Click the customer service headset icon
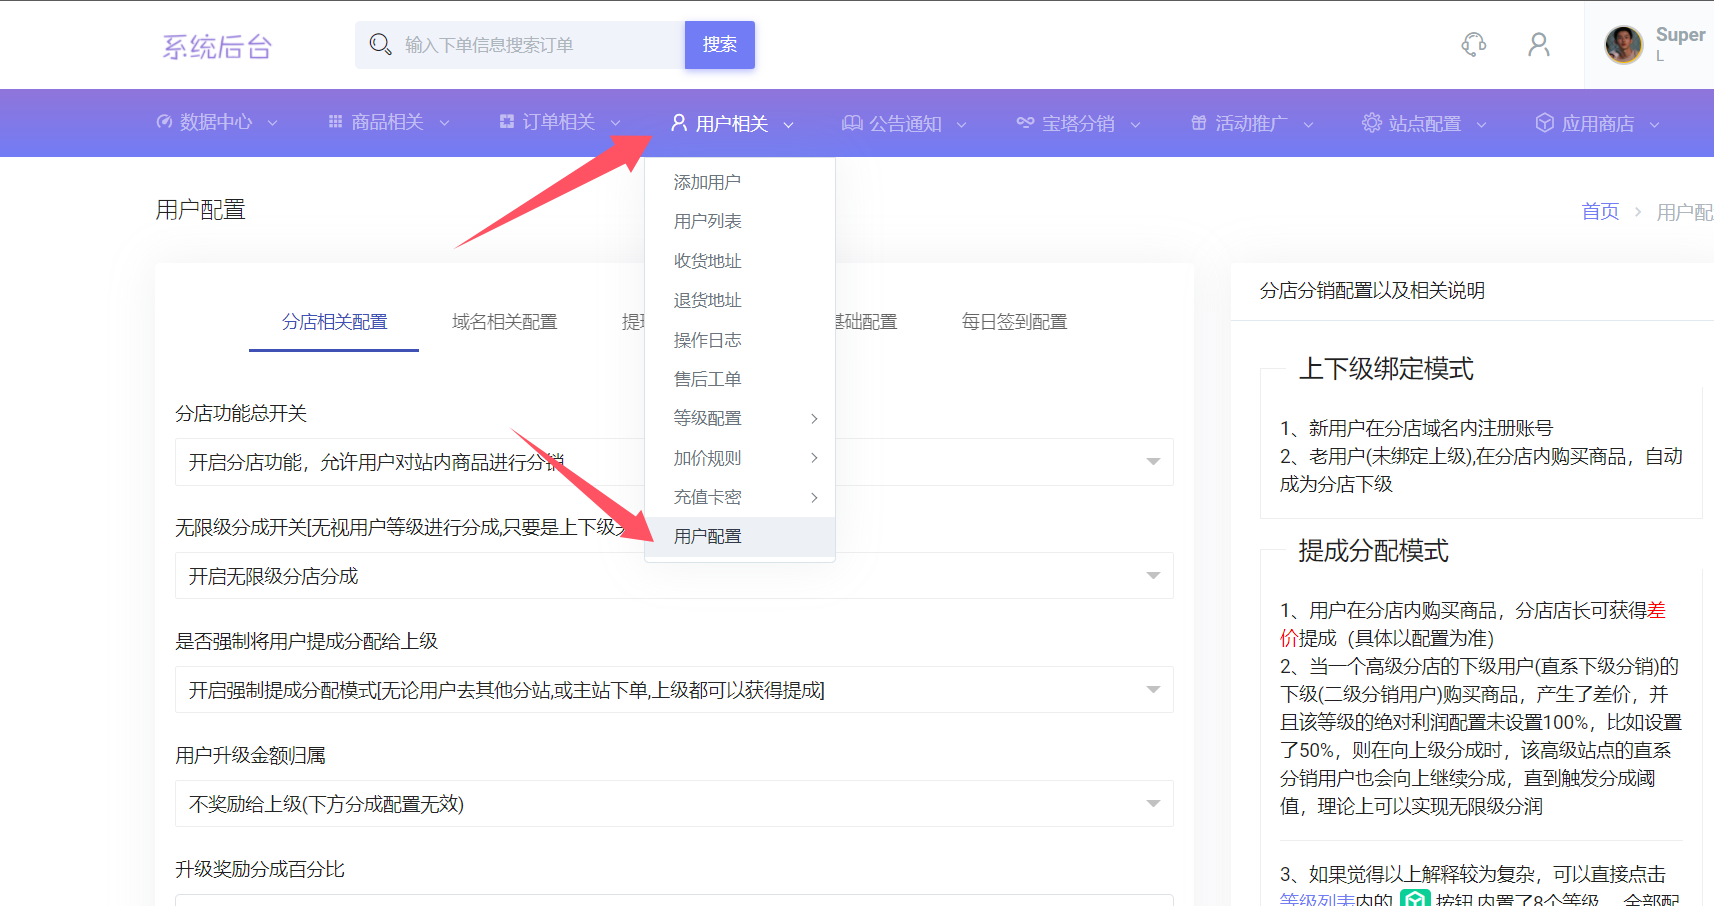This screenshot has width=1714, height=906. [1473, 44]
